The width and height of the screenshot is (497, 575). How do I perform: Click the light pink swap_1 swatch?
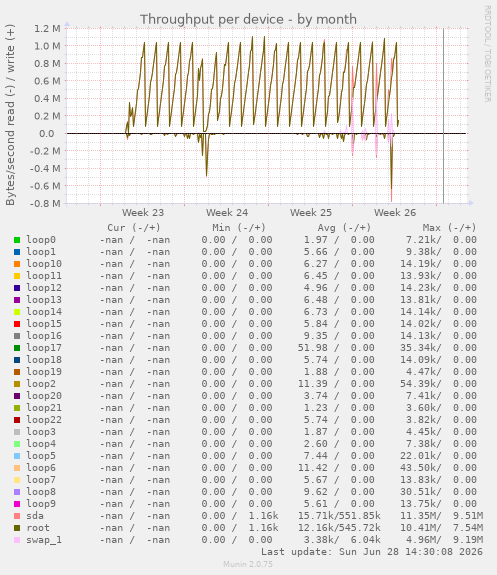17,540
